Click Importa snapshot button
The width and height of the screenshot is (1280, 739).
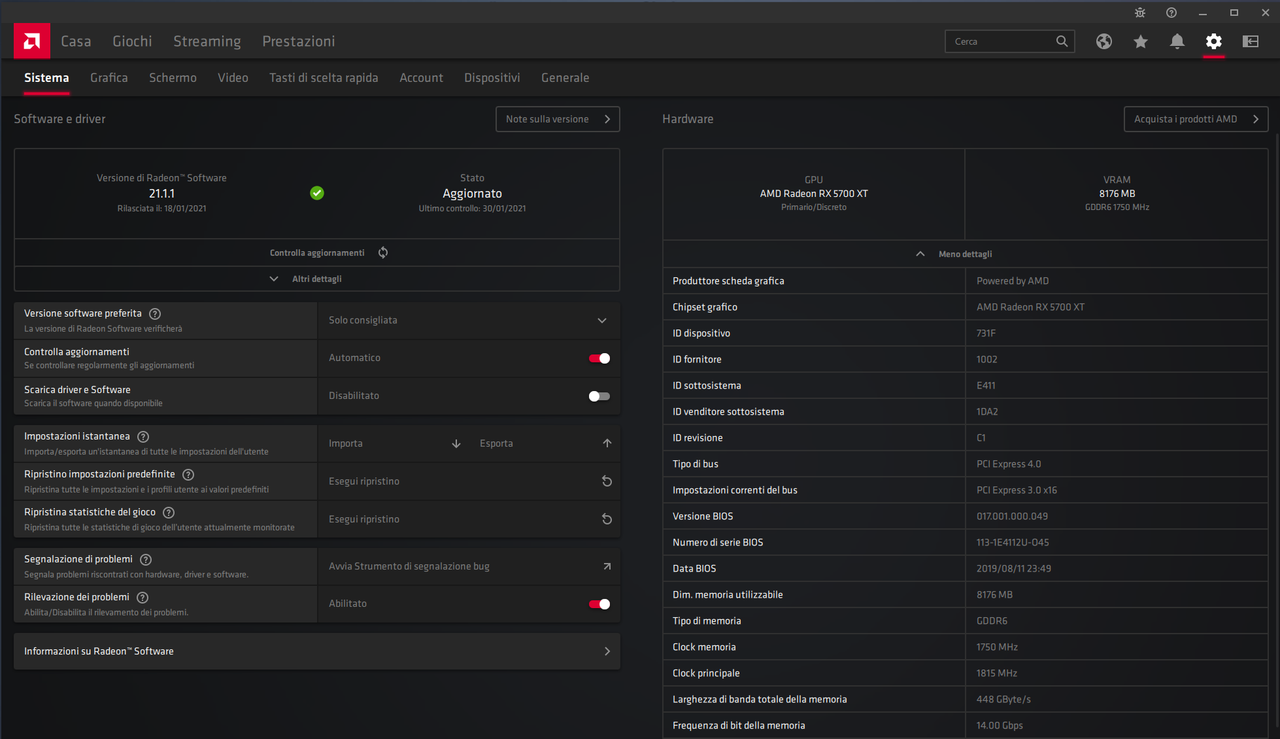click(x=394, y=443)
